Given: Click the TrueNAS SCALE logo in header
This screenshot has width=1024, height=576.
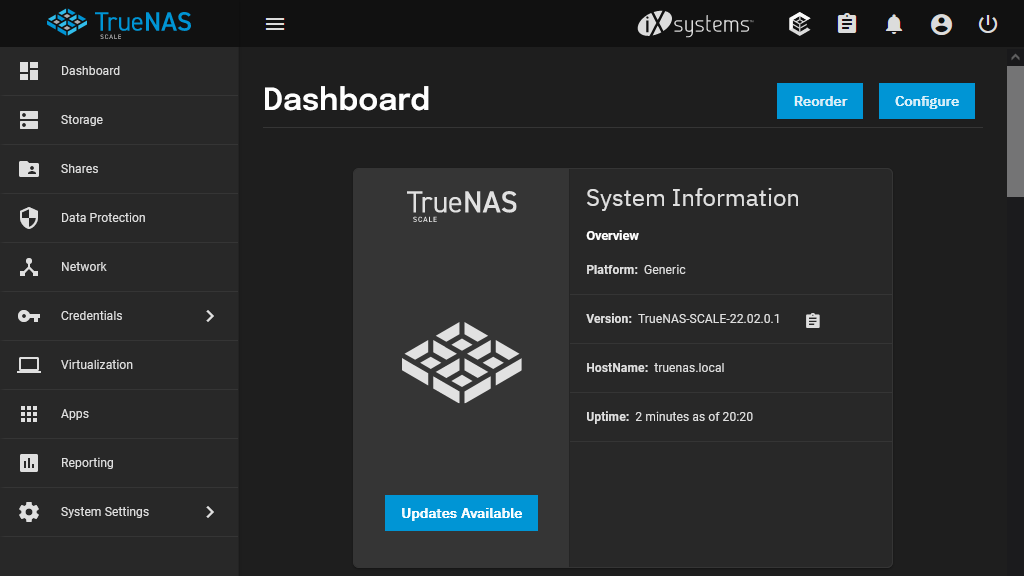Looking at the screenshot, I should point(120,24).
